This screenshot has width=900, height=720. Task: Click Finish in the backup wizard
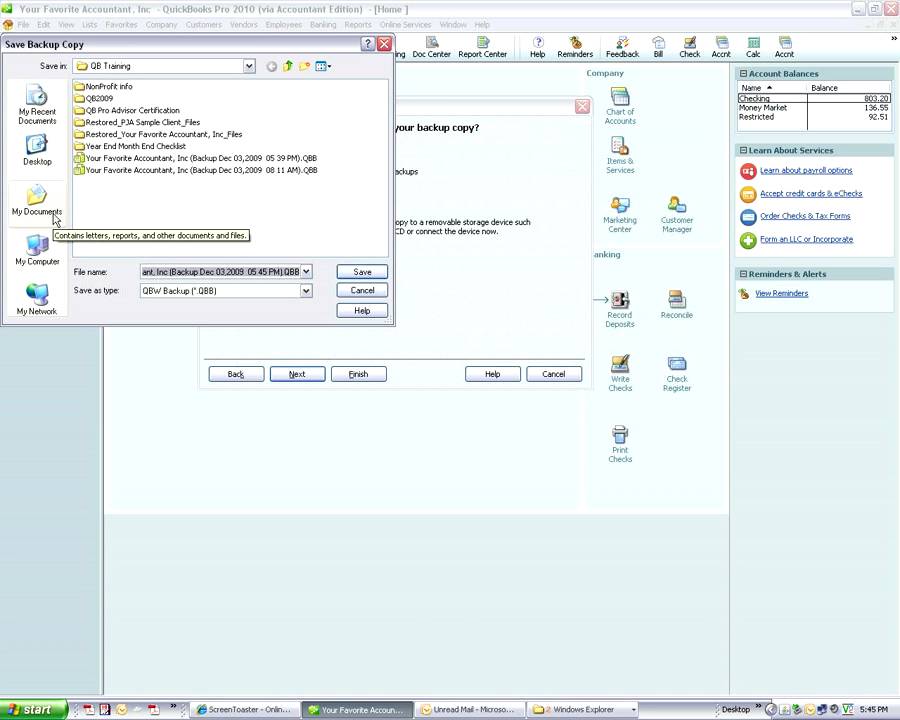click(x=359, y=374)
